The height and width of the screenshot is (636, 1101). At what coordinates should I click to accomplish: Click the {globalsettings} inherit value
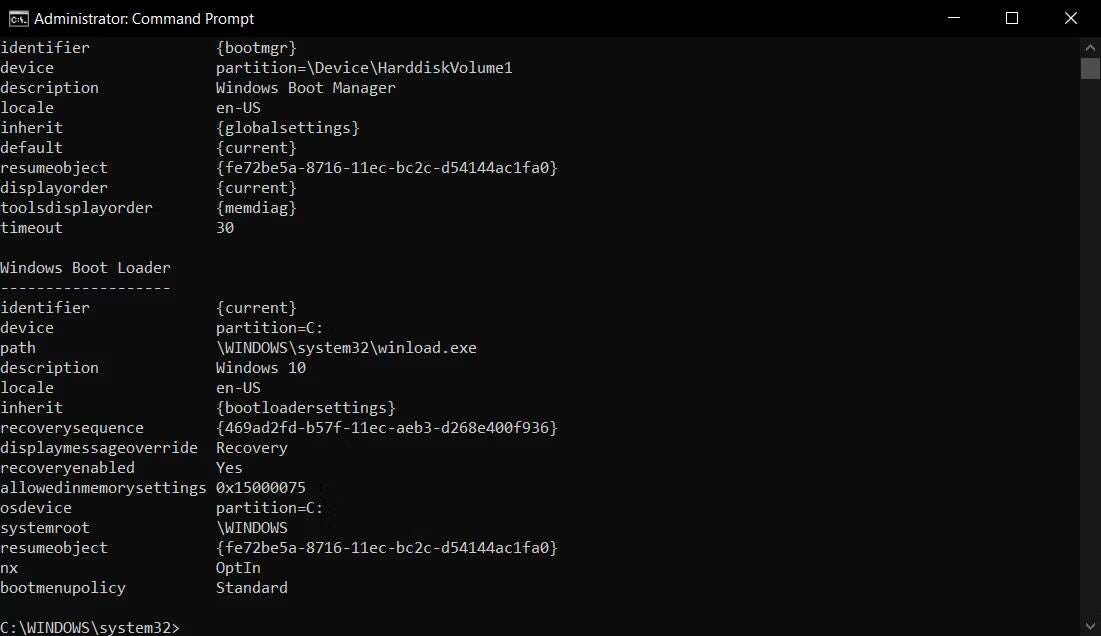click(x=288, y=127)
